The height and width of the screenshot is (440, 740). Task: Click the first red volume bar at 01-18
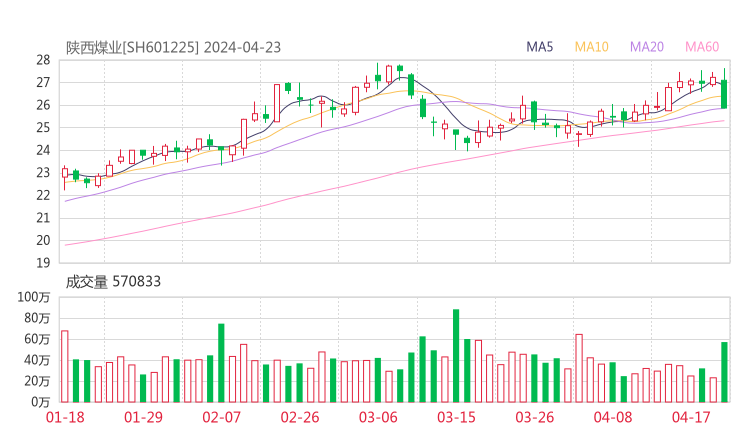point(65,366)
